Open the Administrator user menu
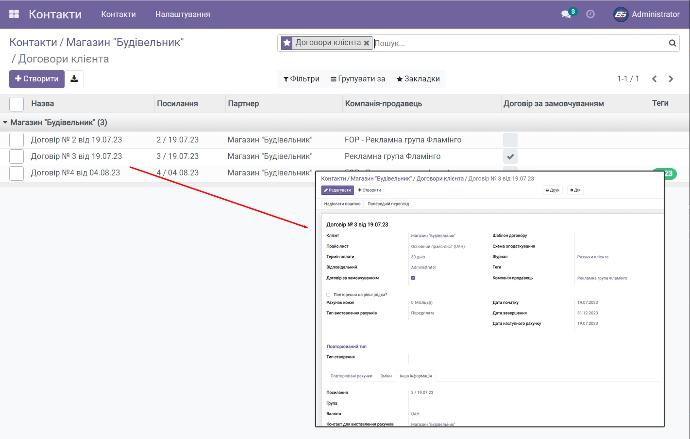 [x=646, y=15]
